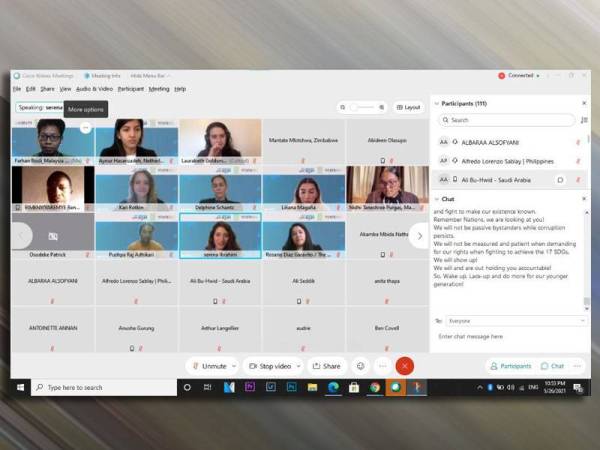This screenshot has height=450, width=600.
Task: Collapse the Participants panel header chevron
Action: (x=437, y=103)
